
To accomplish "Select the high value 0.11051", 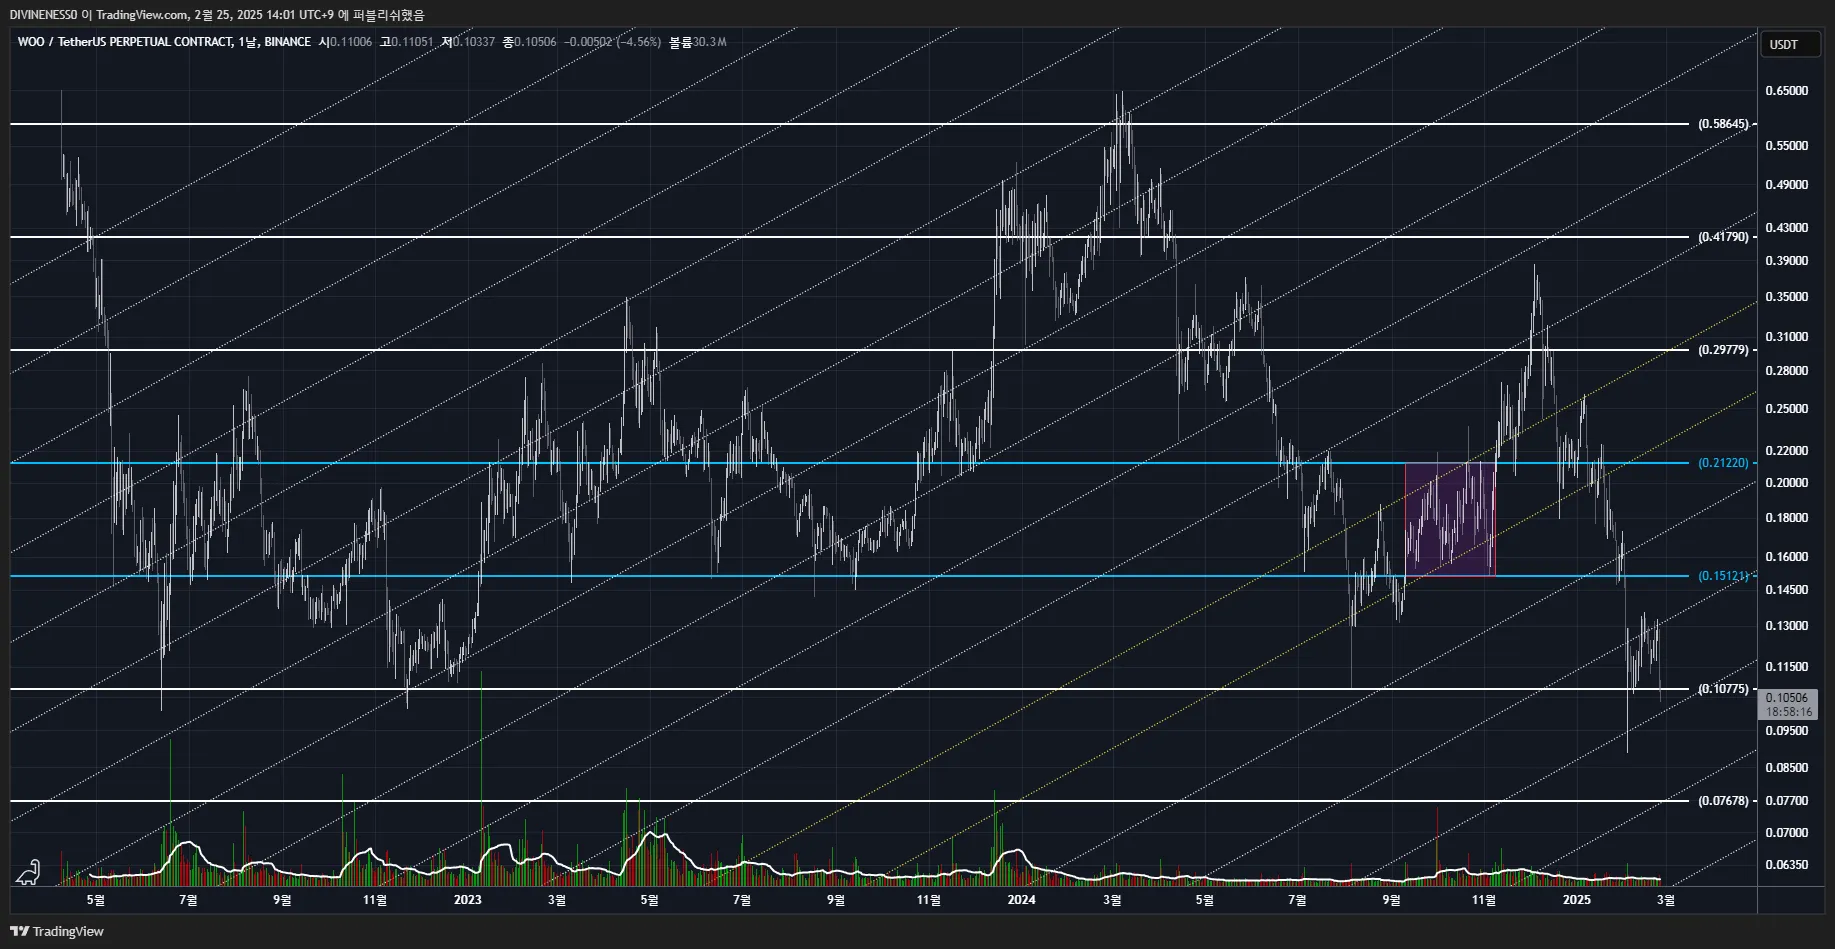I will (x=412, y=42).
